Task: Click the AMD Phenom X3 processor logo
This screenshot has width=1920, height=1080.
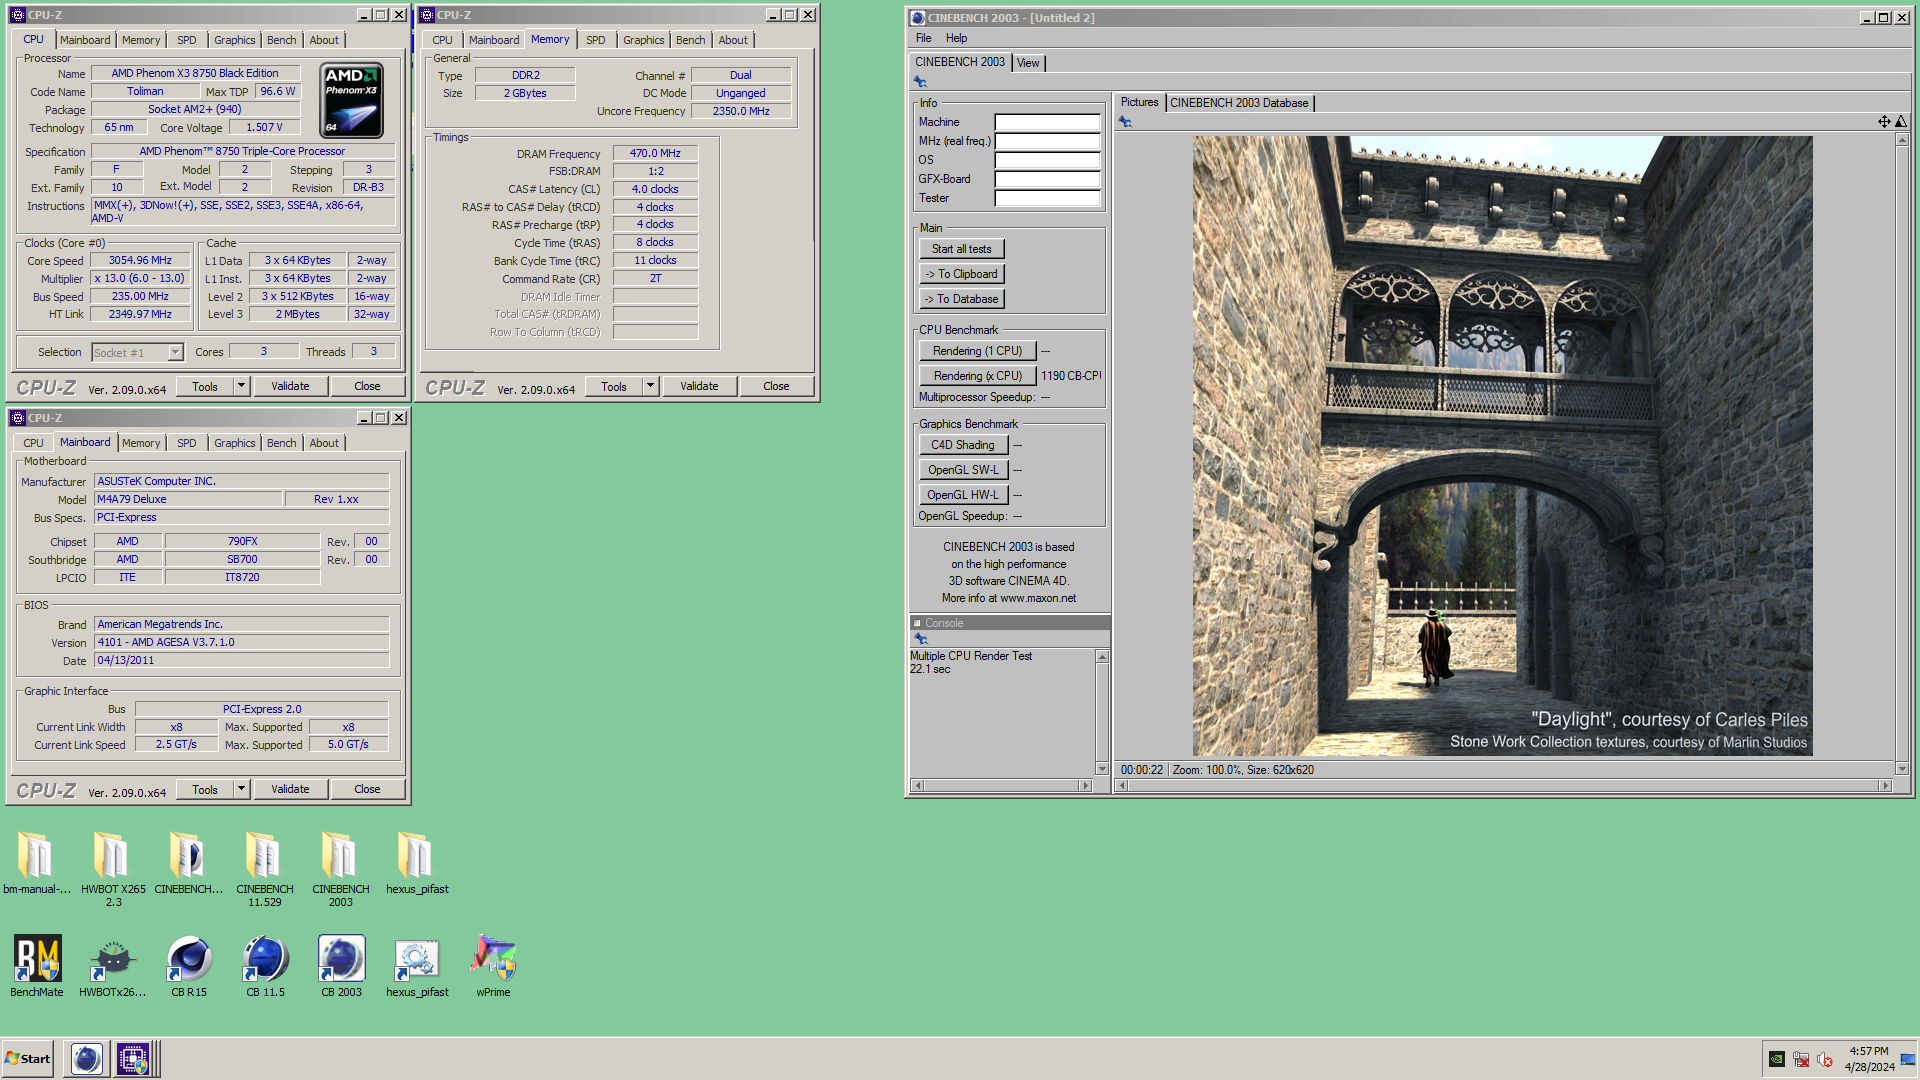Action: [352, 100]
